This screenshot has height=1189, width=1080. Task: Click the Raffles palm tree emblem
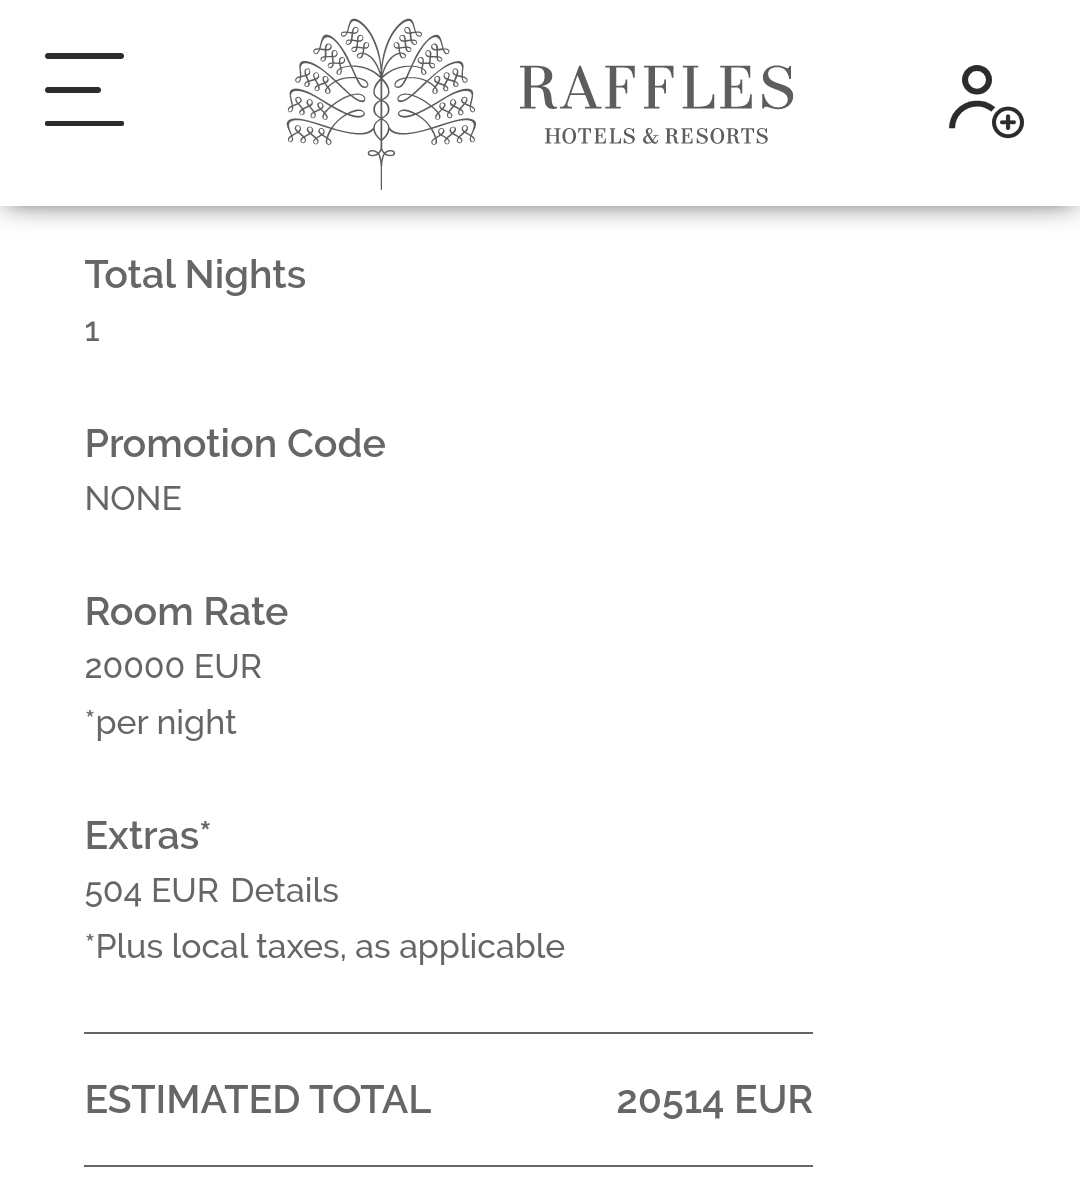(381, 102)
